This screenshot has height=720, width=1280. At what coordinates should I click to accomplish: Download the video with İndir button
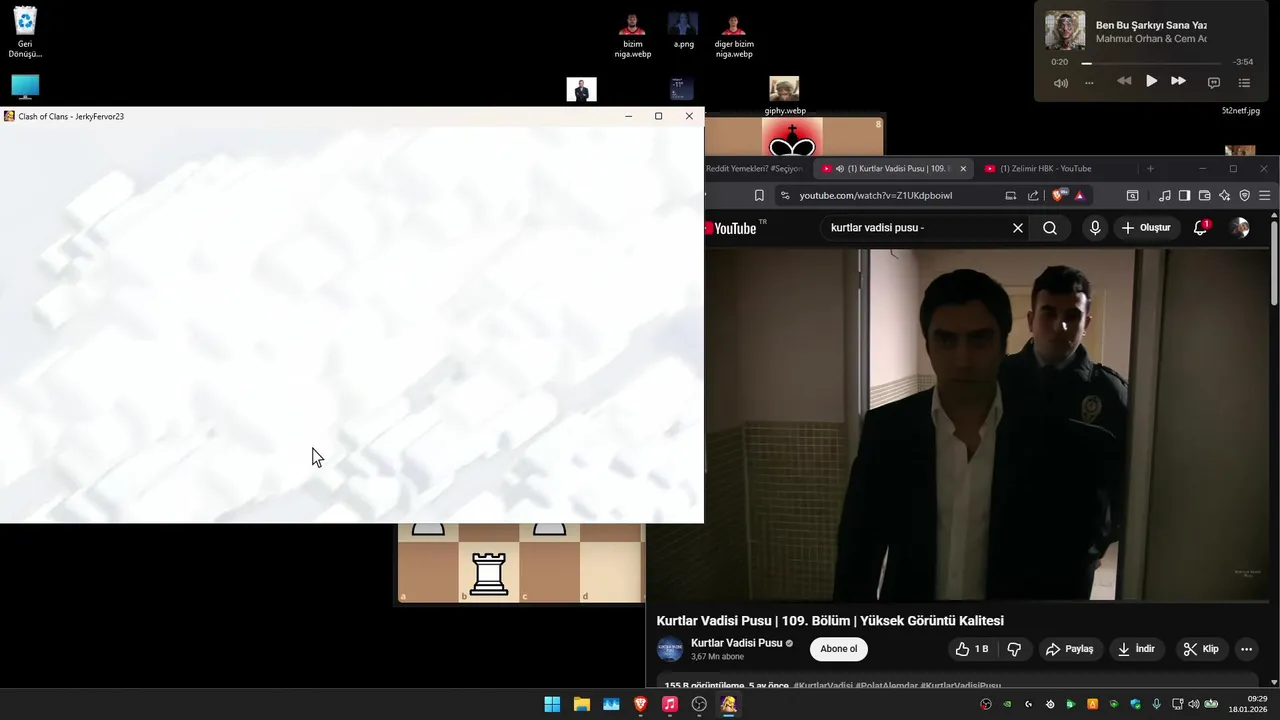tap(1136, 649)
